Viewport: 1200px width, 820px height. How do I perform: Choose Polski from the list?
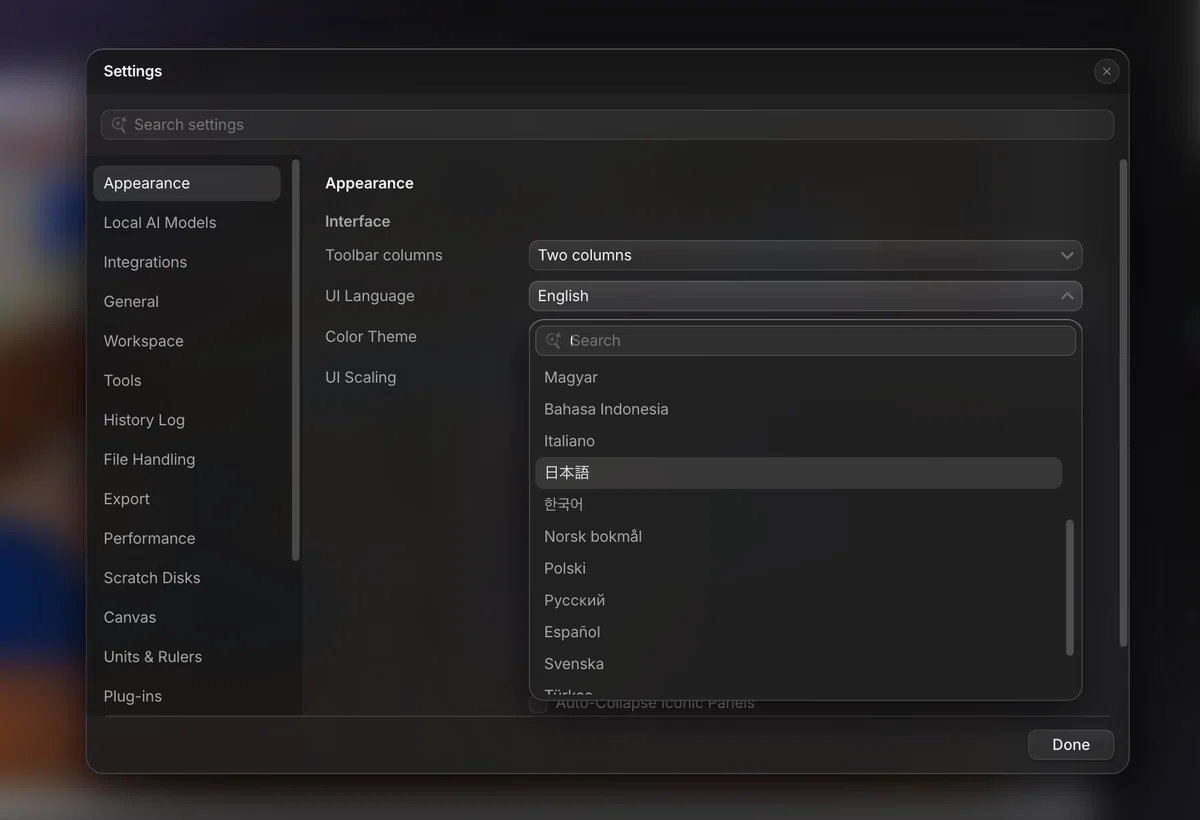(798, 568)
